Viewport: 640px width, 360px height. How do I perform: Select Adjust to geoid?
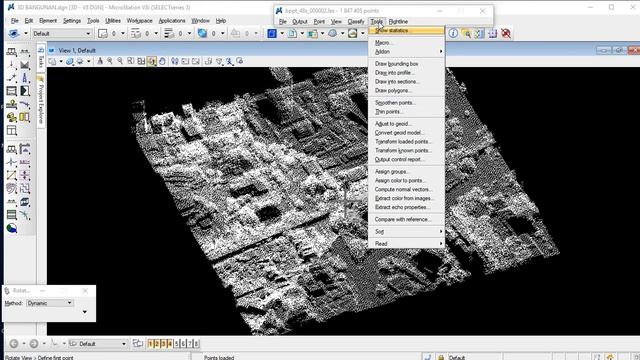pos(406,124)
